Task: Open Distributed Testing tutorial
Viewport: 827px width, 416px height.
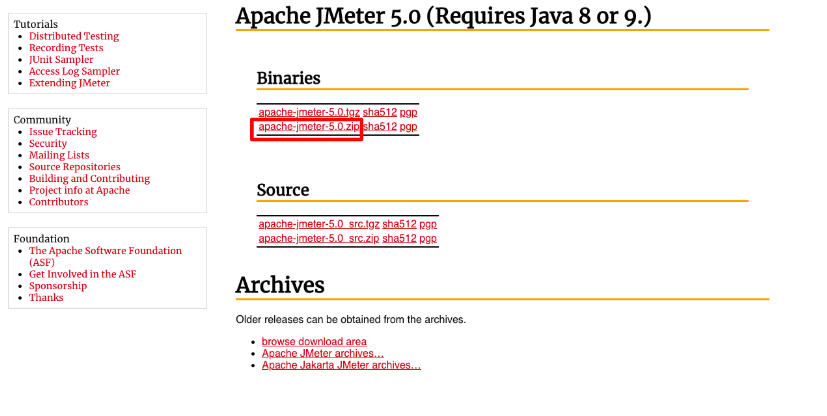Action: (74, 36)
